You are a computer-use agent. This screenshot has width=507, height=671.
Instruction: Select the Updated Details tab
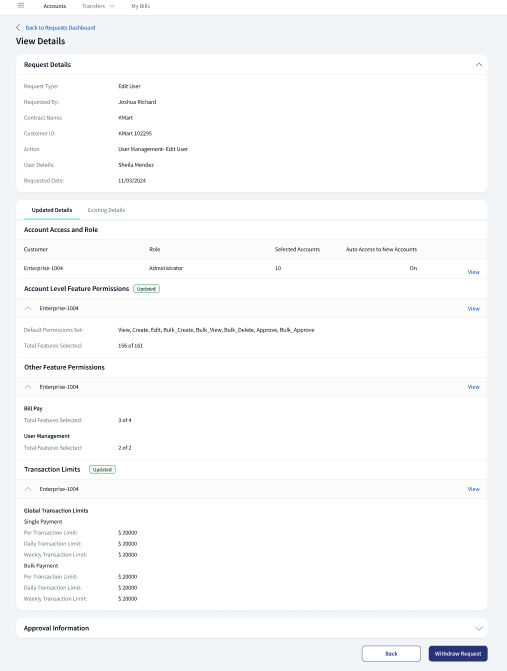coord(52,210)
